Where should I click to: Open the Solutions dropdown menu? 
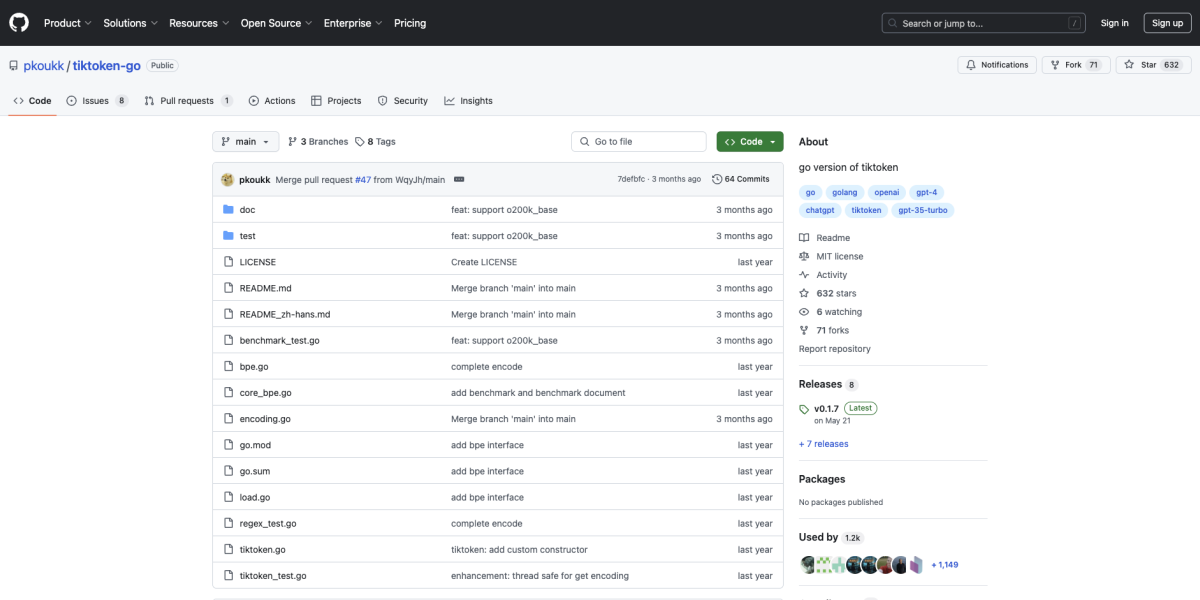click(130, 22)
